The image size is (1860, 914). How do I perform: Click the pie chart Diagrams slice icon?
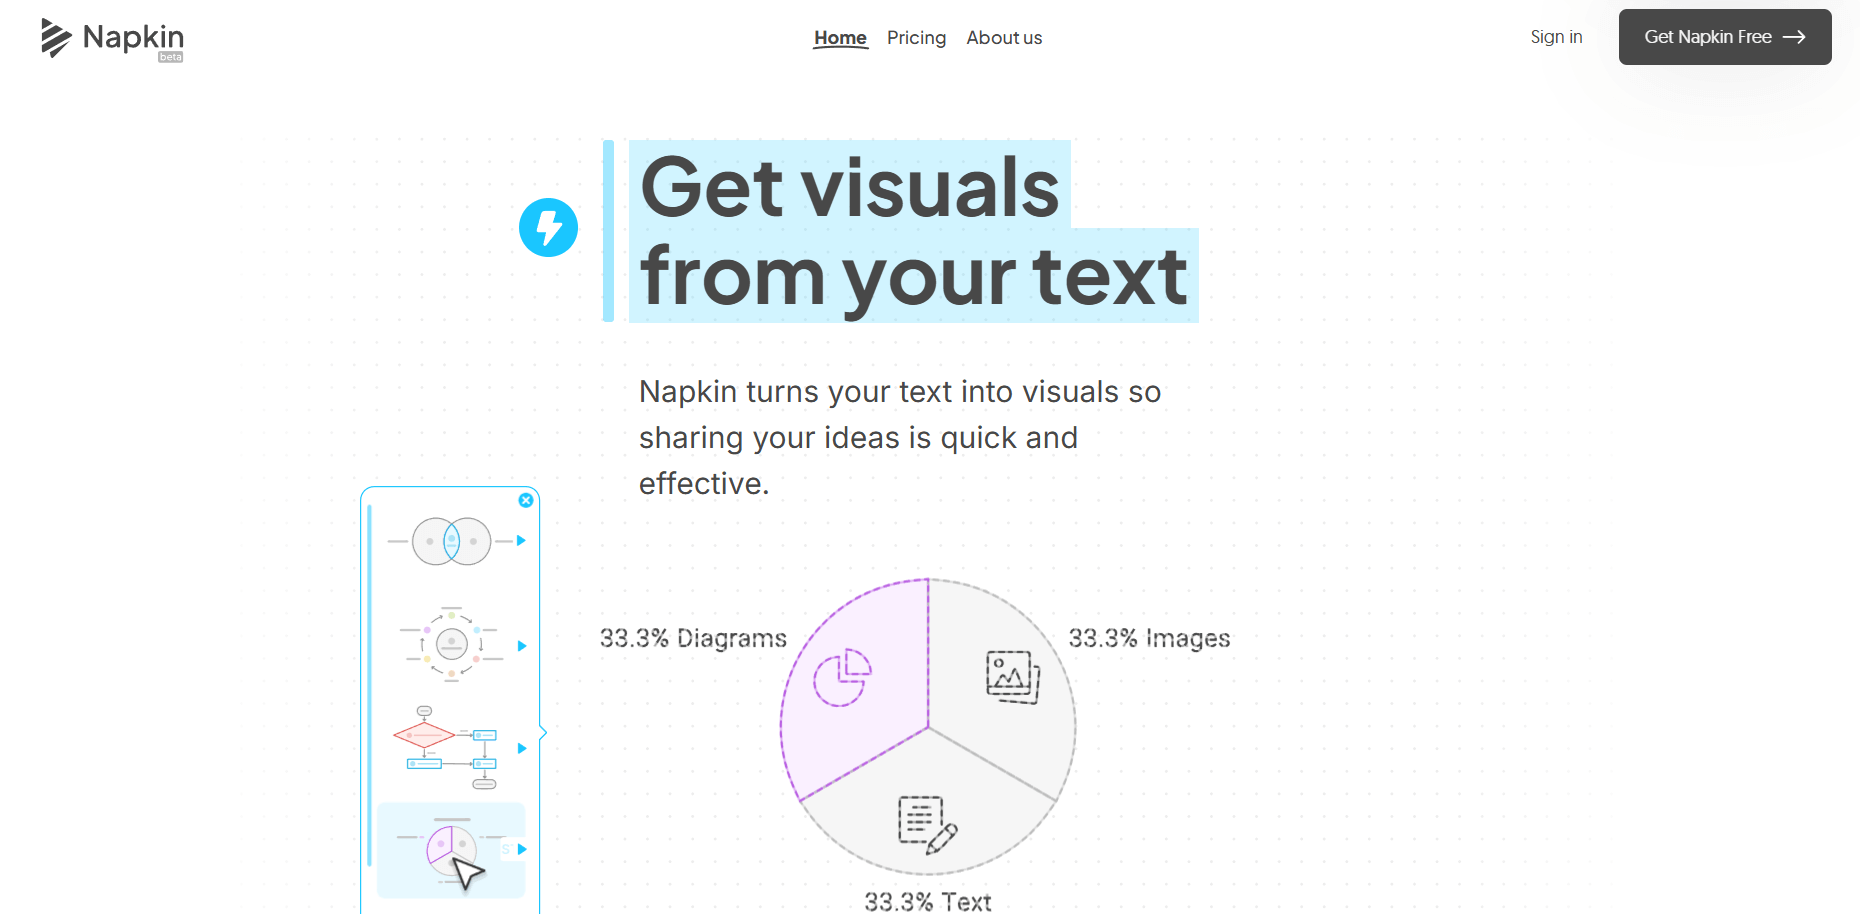(842, 677)
